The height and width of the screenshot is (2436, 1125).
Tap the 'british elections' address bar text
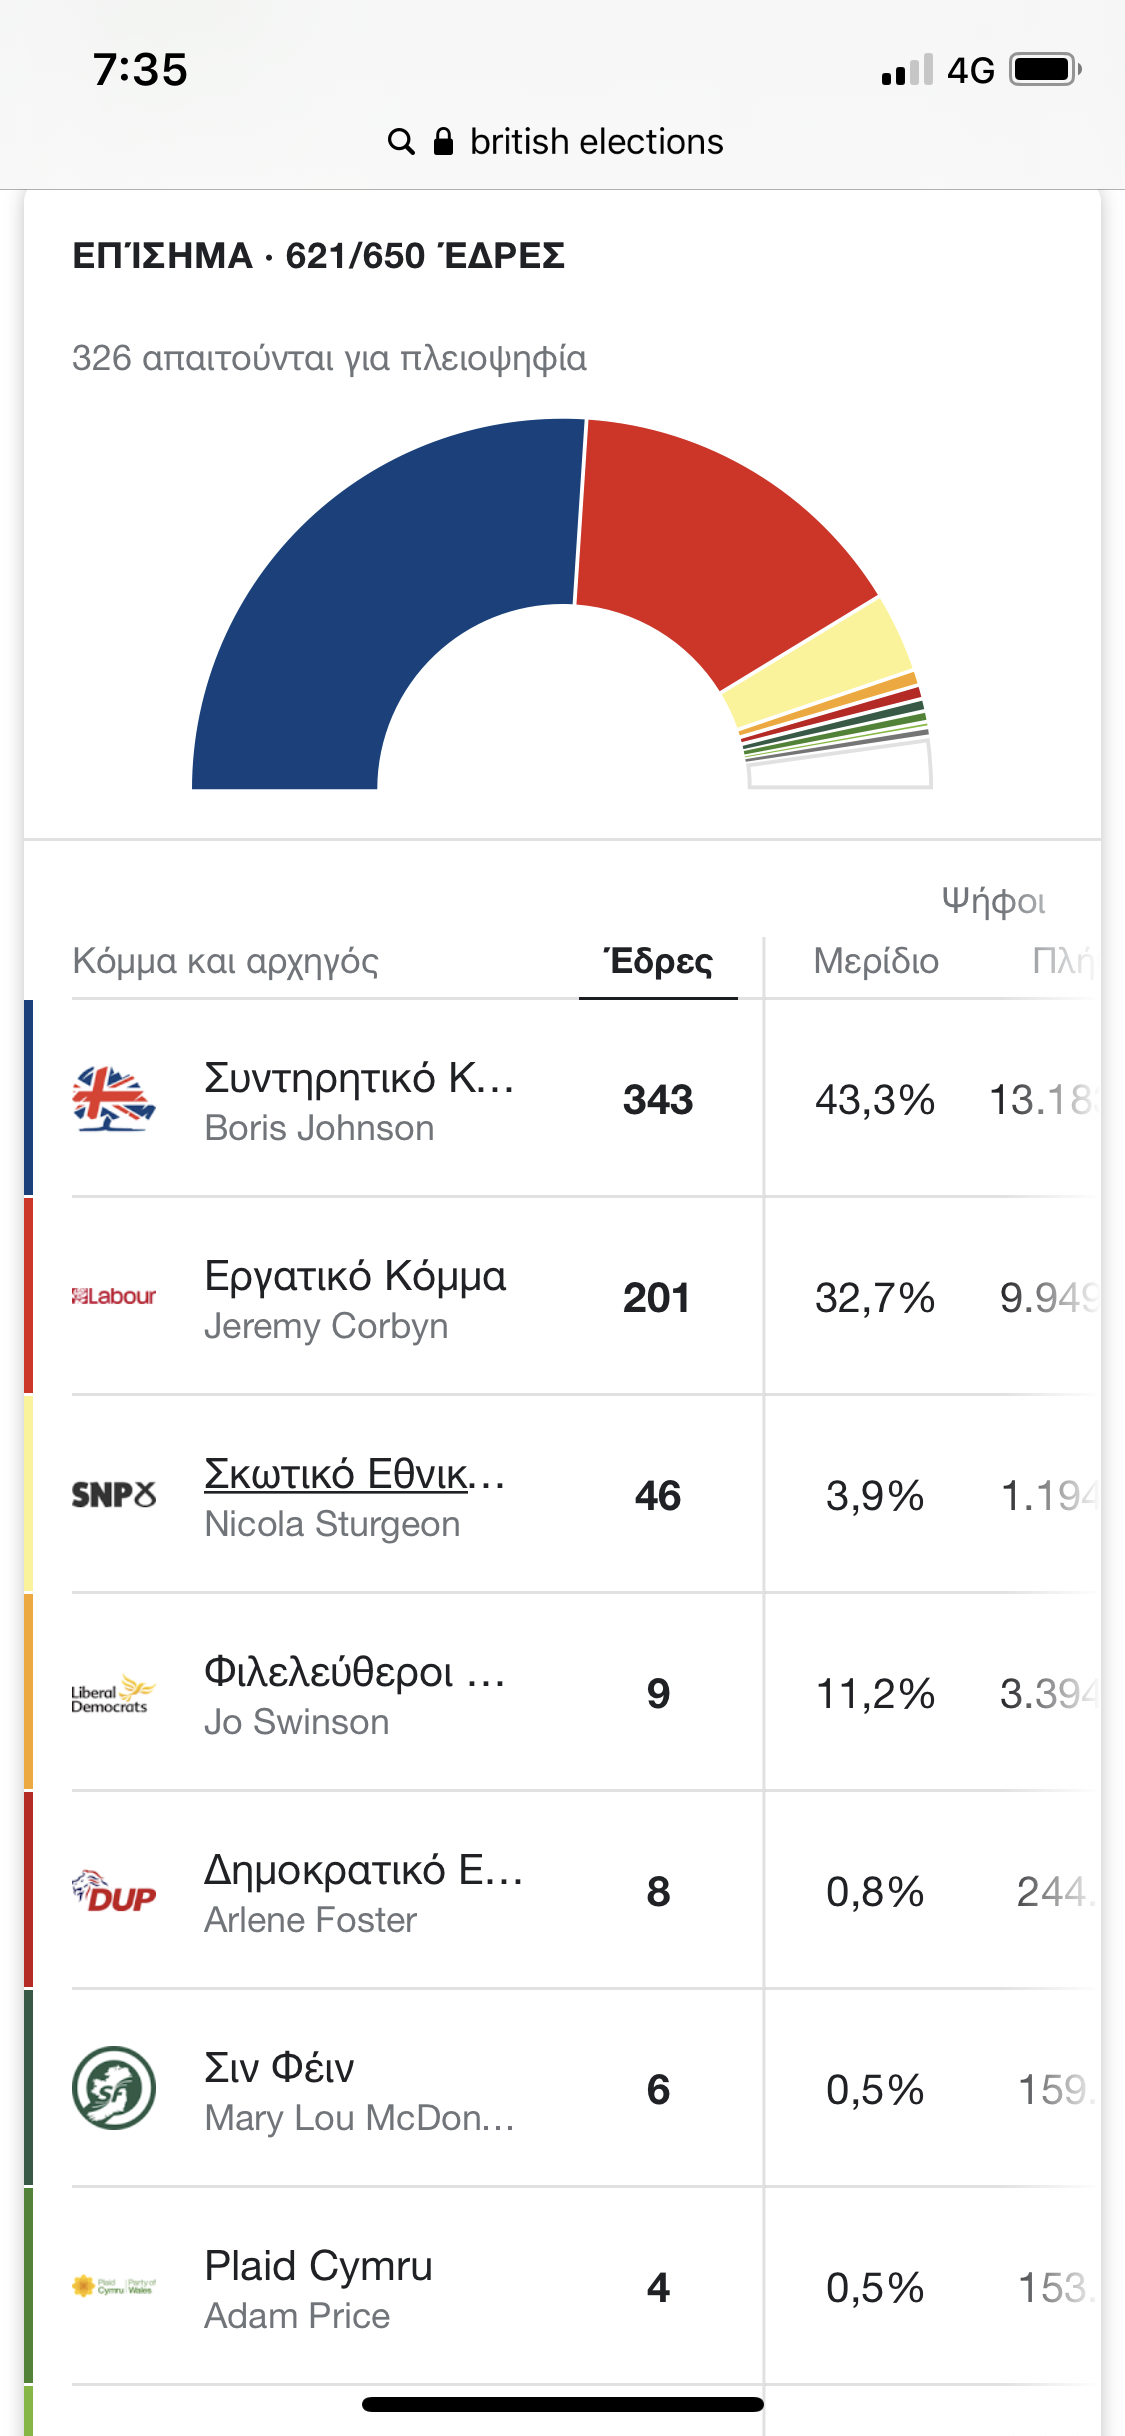tap(596, 142)
